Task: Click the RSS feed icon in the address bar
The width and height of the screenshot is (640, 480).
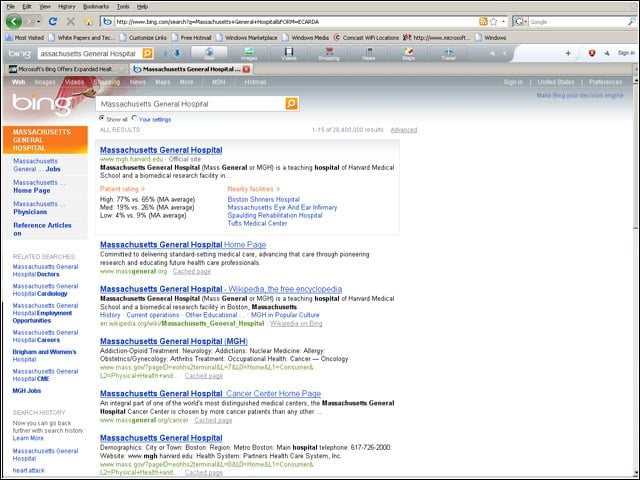Action: click(x=483, y=21)
